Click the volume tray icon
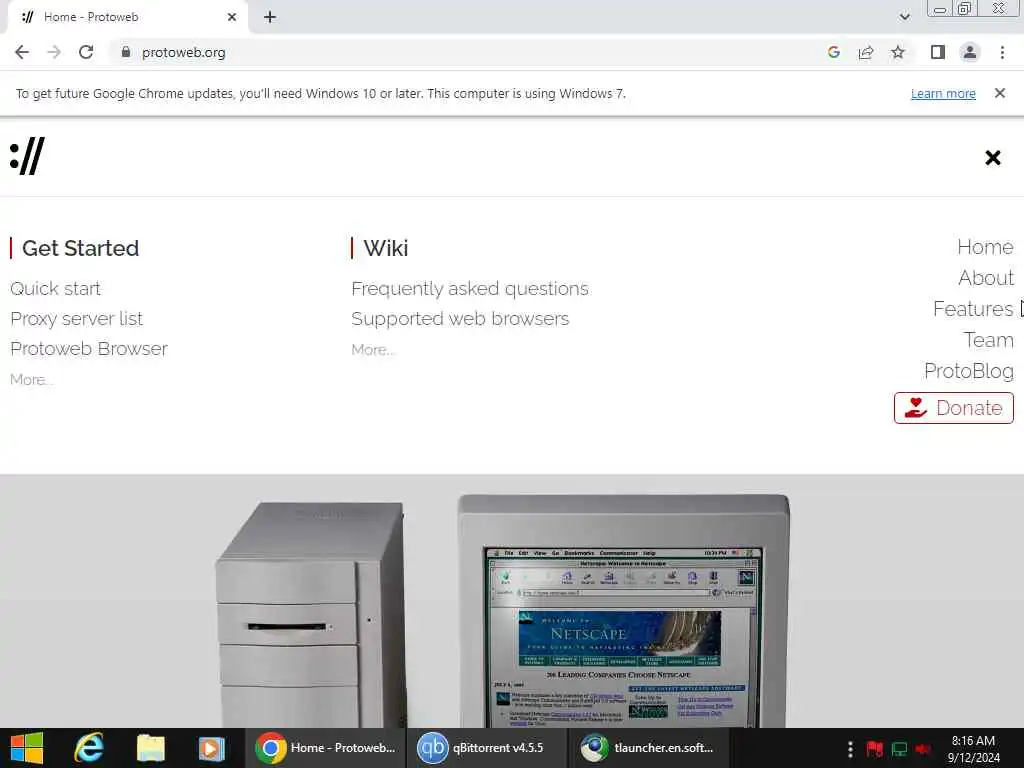 click(923, 748)
